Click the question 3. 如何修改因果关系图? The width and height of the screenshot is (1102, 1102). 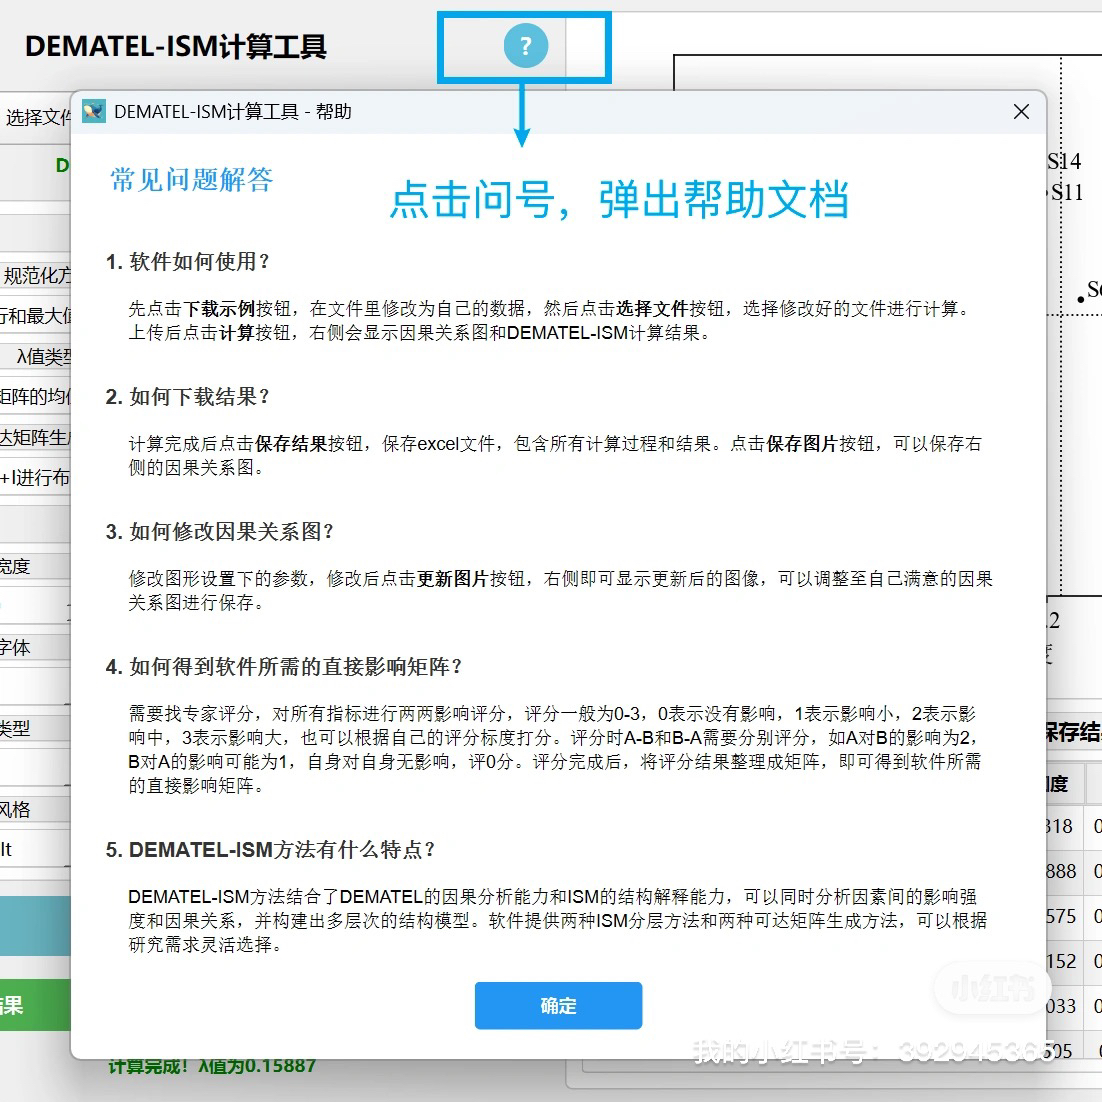coord(219,531)
